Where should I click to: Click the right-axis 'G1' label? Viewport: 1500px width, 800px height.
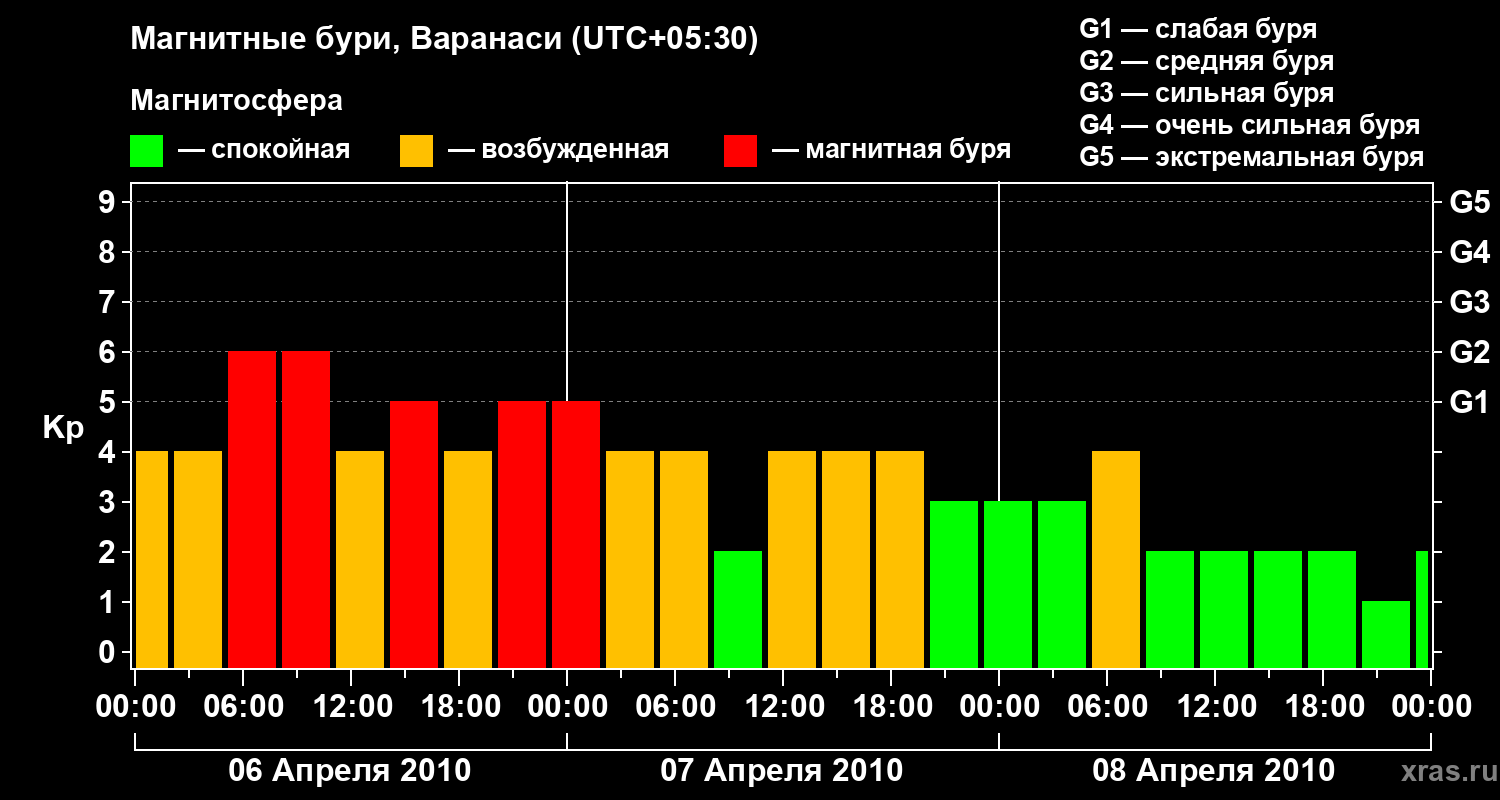pos(1470,402)
